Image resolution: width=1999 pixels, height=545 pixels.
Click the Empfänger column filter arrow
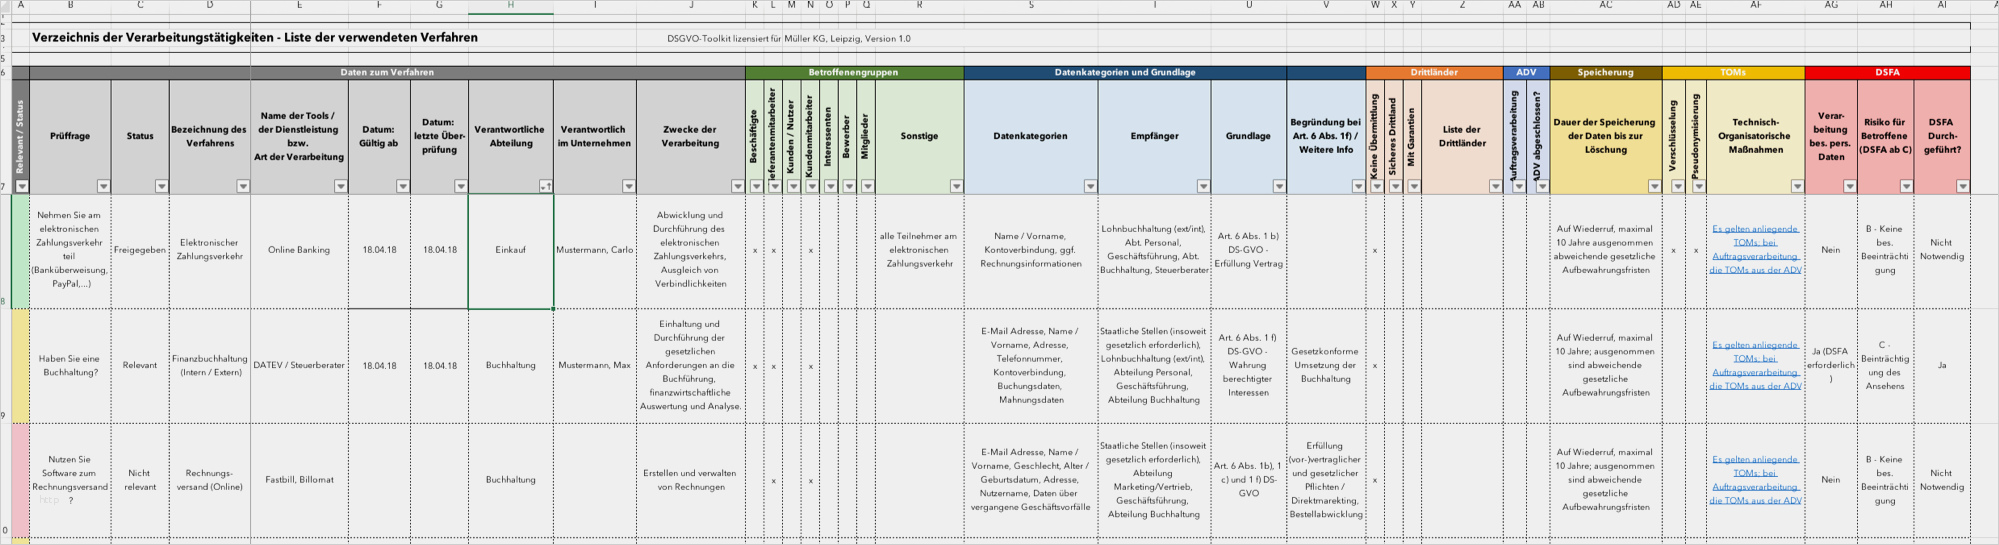[x=1203, y=186]
